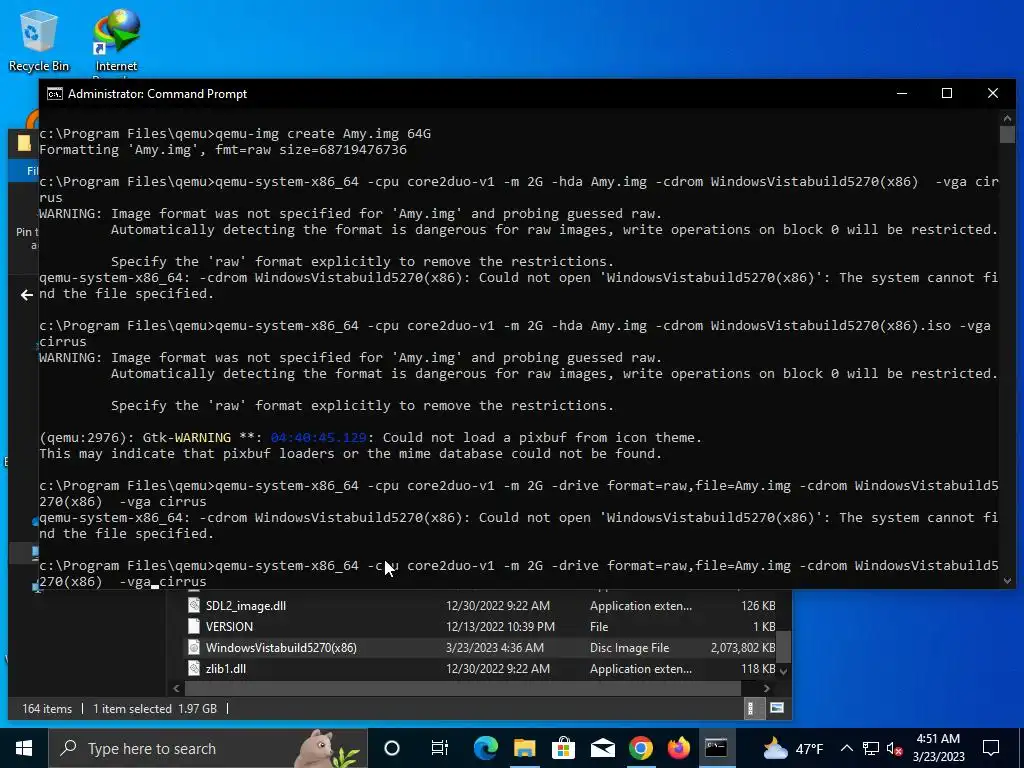Click the muted volume tray icon

(x=895, y=748)
